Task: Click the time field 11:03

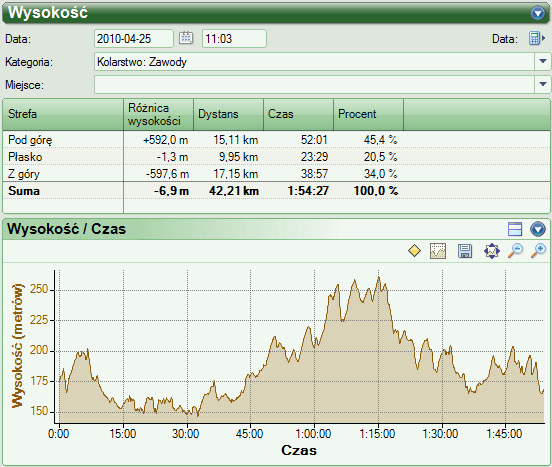Action: pyautogui.click(x=234, y=38)
